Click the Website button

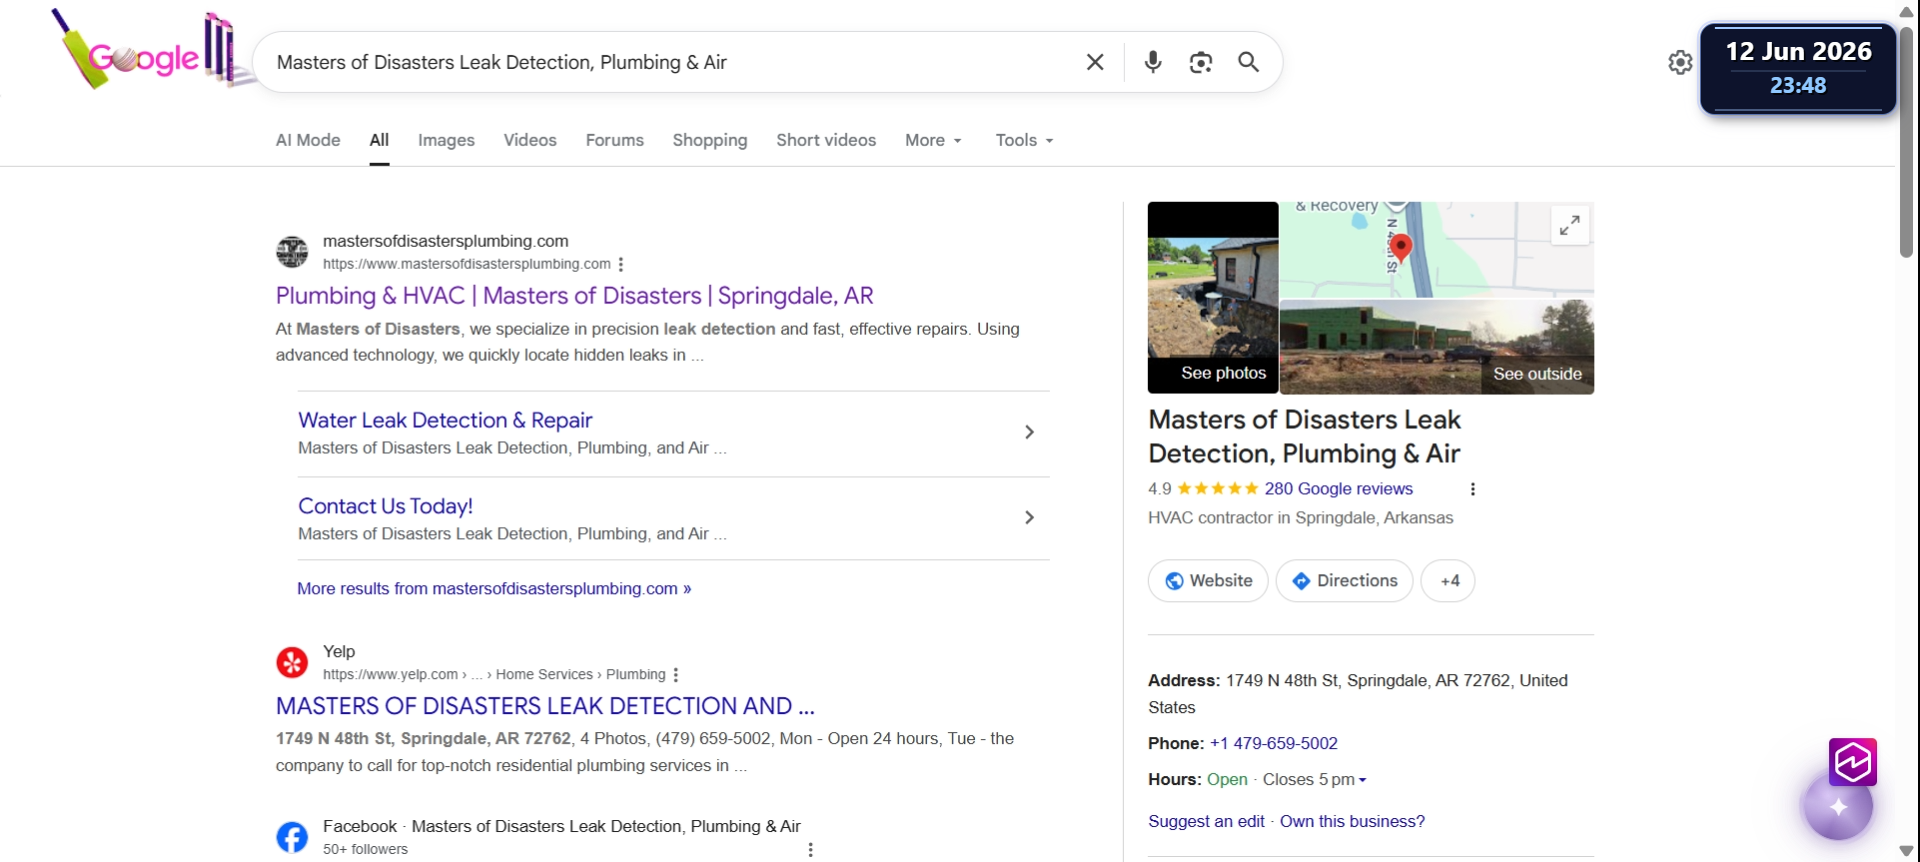1208,581
